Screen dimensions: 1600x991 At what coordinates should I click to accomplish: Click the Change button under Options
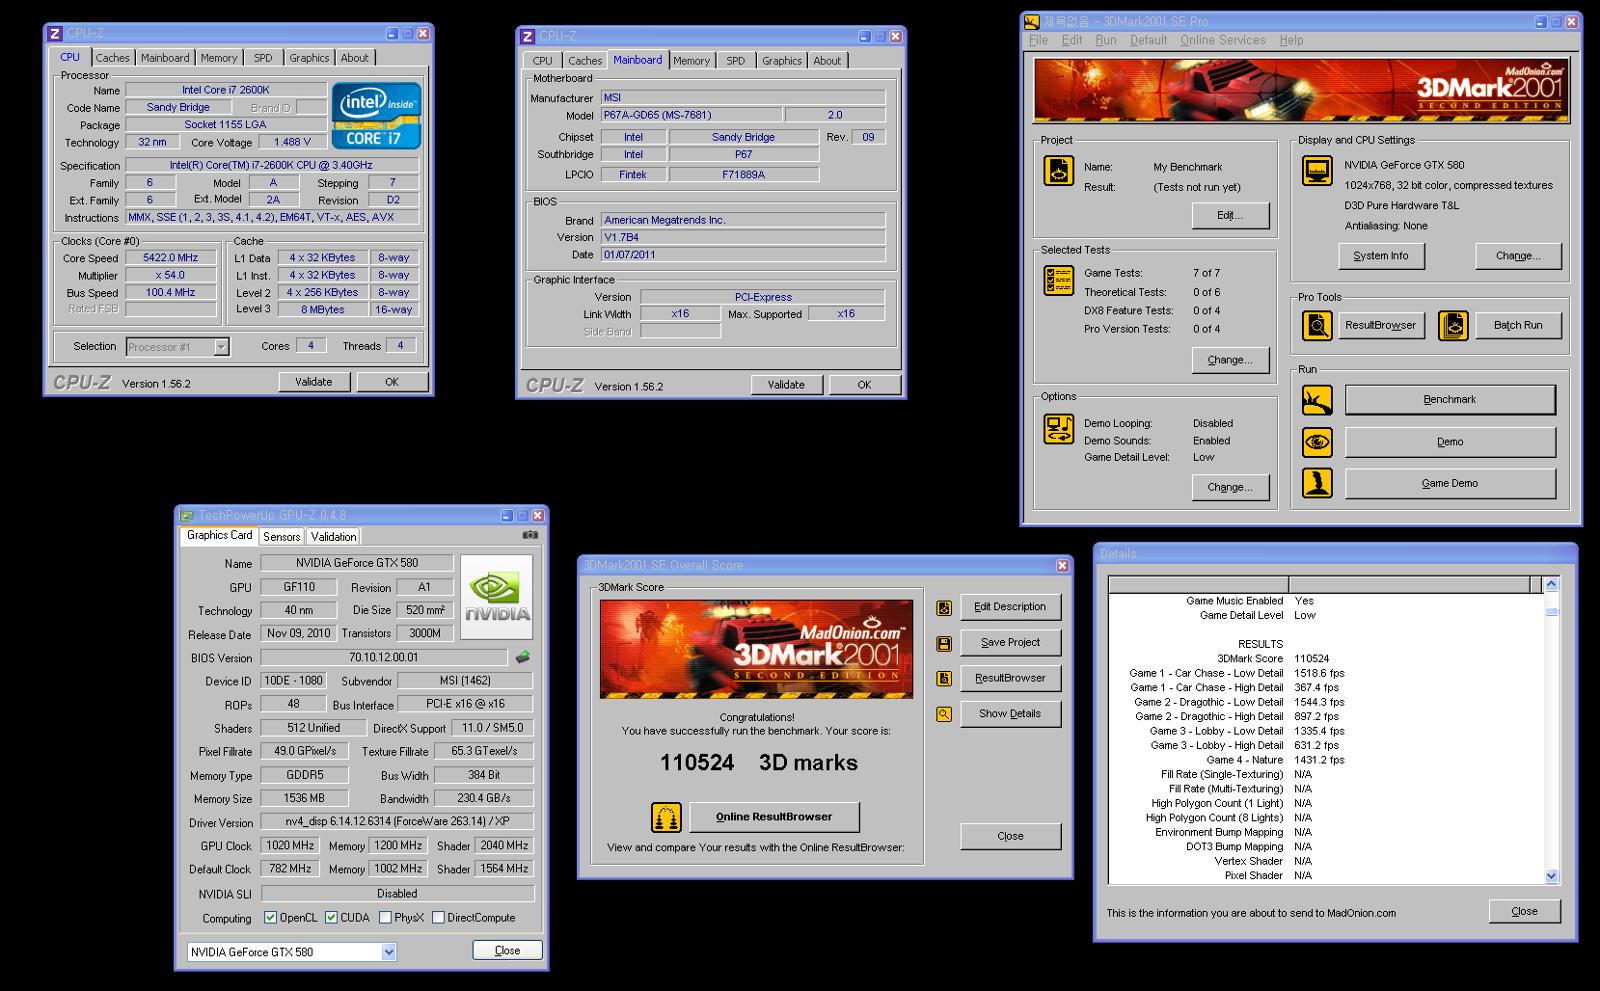tap(1230, 487)
